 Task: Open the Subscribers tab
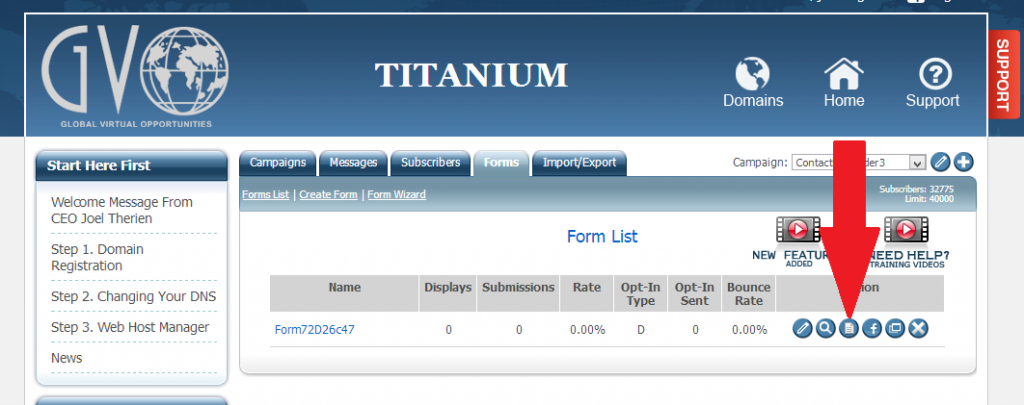pyautogui.click(x=430, y=162)
